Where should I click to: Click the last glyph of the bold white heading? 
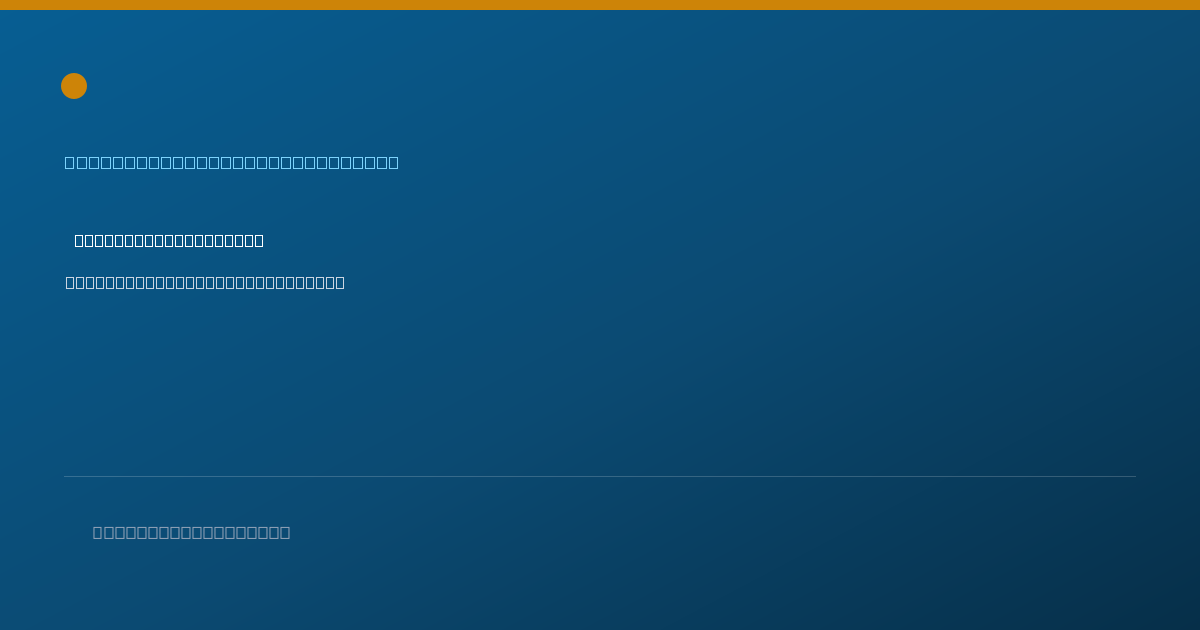[259, 241]
